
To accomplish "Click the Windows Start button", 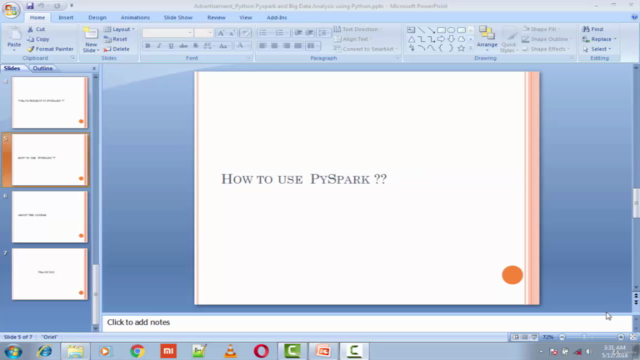I will point(13,351).
